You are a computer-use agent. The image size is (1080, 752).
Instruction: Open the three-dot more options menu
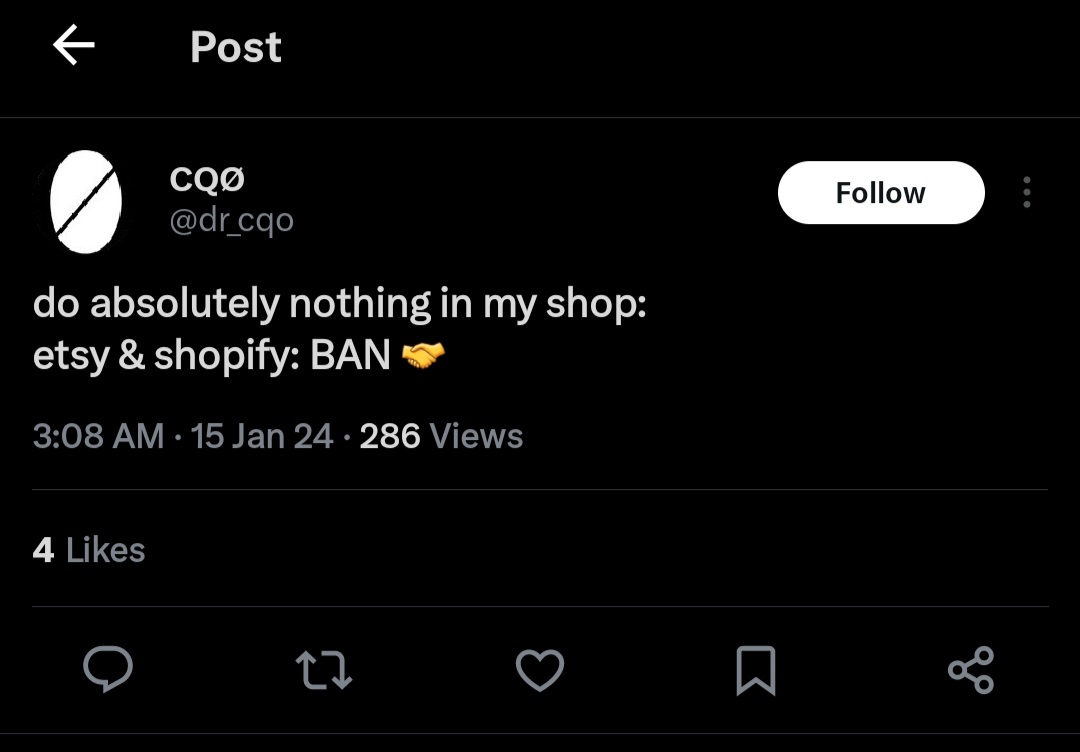pyautogui.click(x=1026, y=192)
